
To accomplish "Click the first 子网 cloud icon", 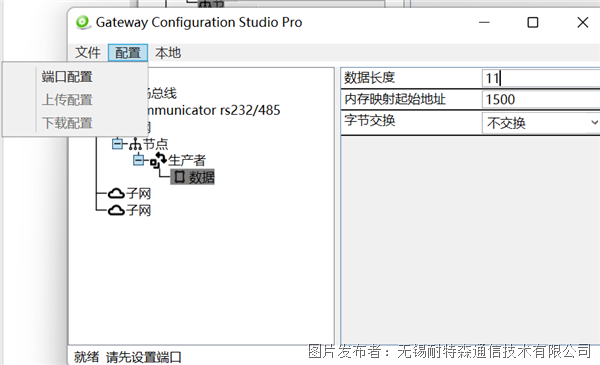I will (x=116, y=194).
